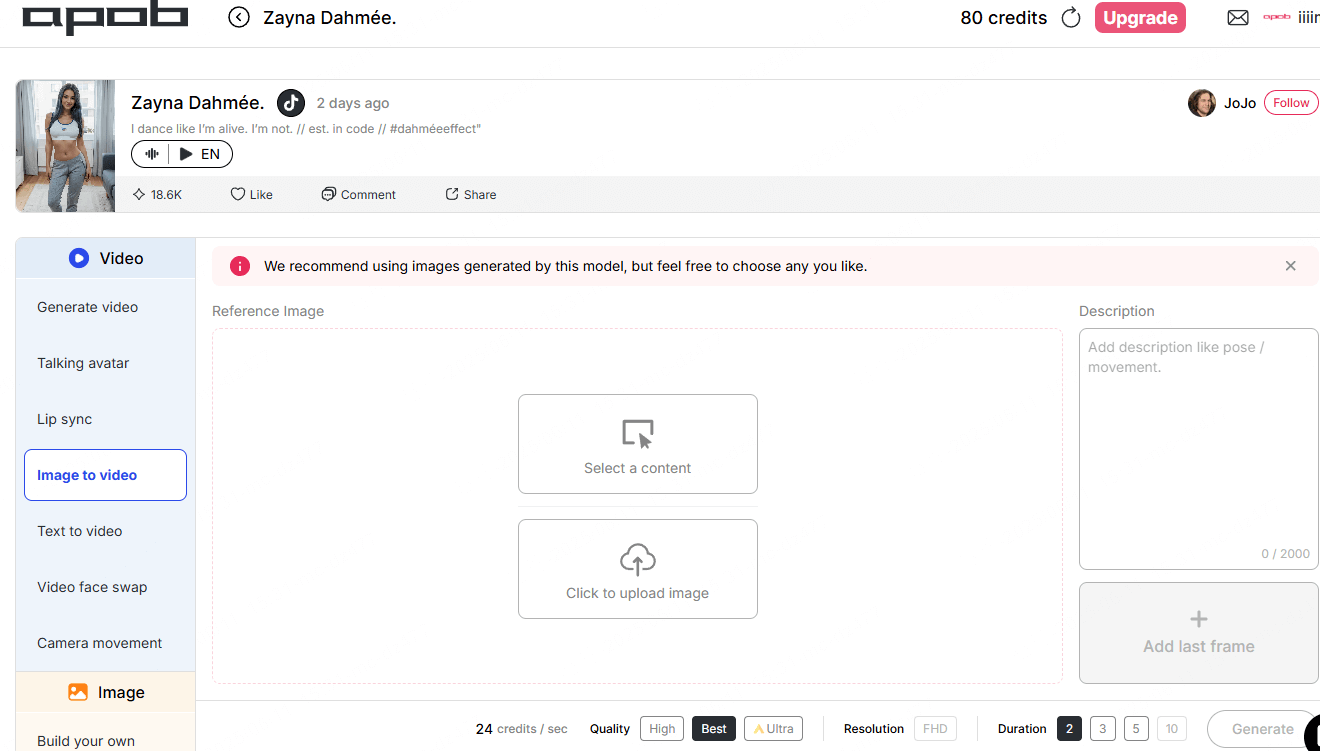This screenshot has height=751, width=1320.
Task: Open the Comment section
Action: (359, 194)
